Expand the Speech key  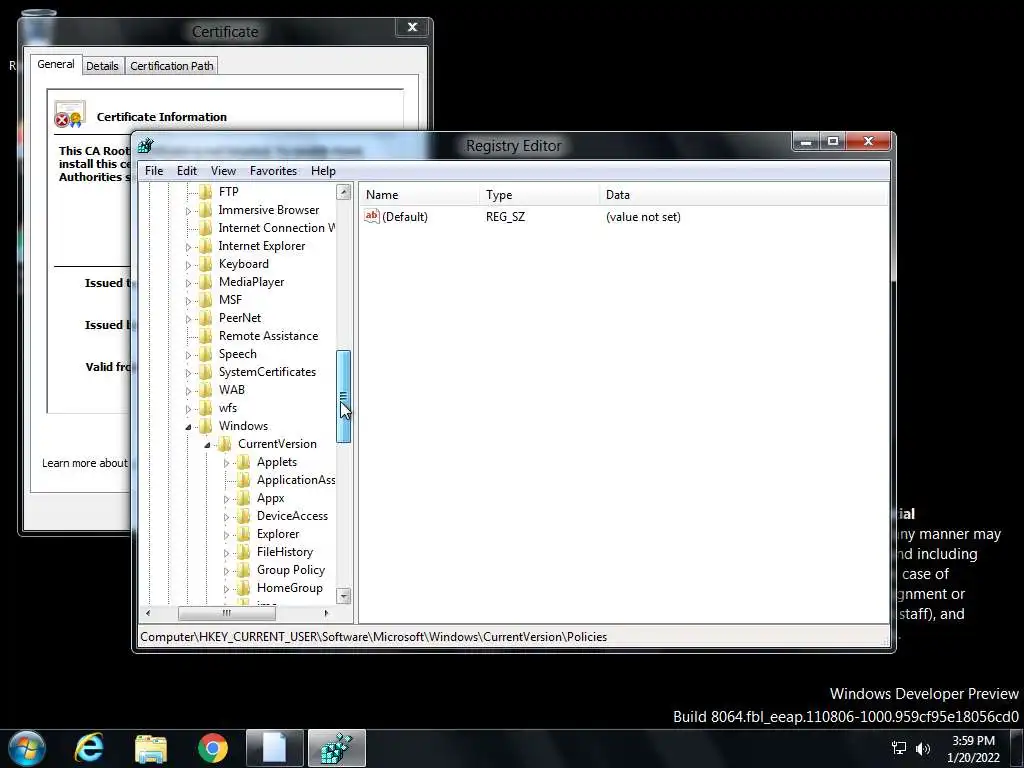[x=188, y=355]
